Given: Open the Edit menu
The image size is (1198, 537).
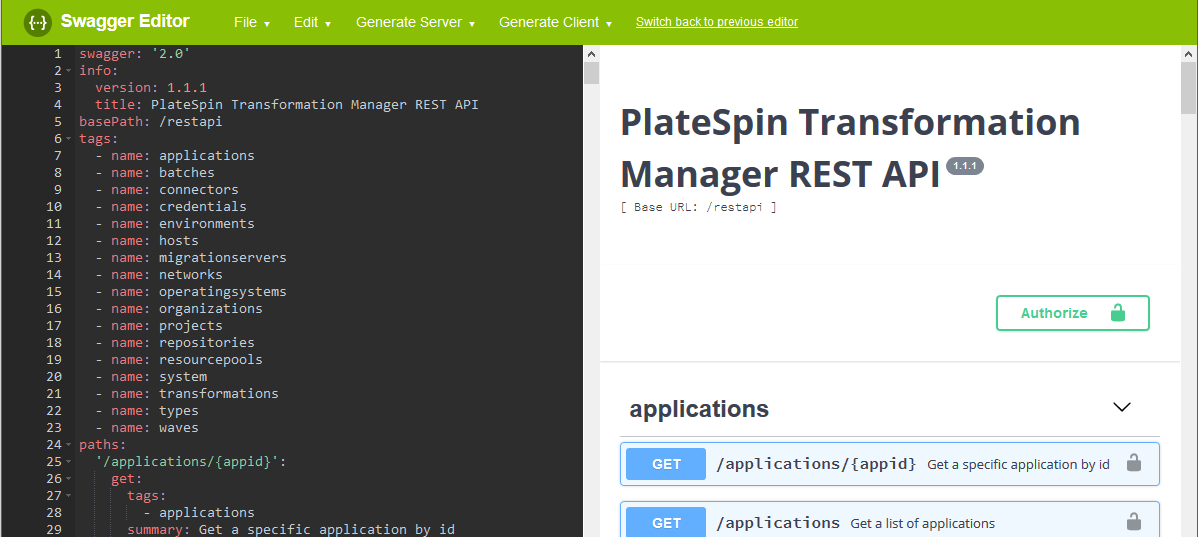Looking at the screenshot, I should point(312,22).
